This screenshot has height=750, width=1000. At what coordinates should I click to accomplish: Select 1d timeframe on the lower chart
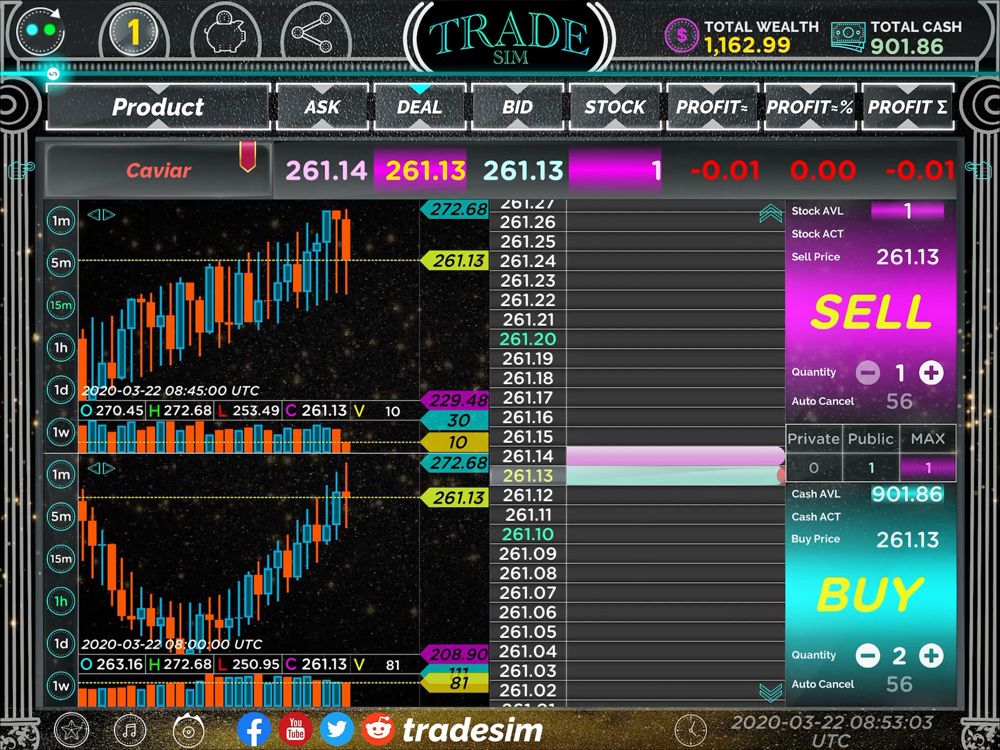click(x=61, y=643)
